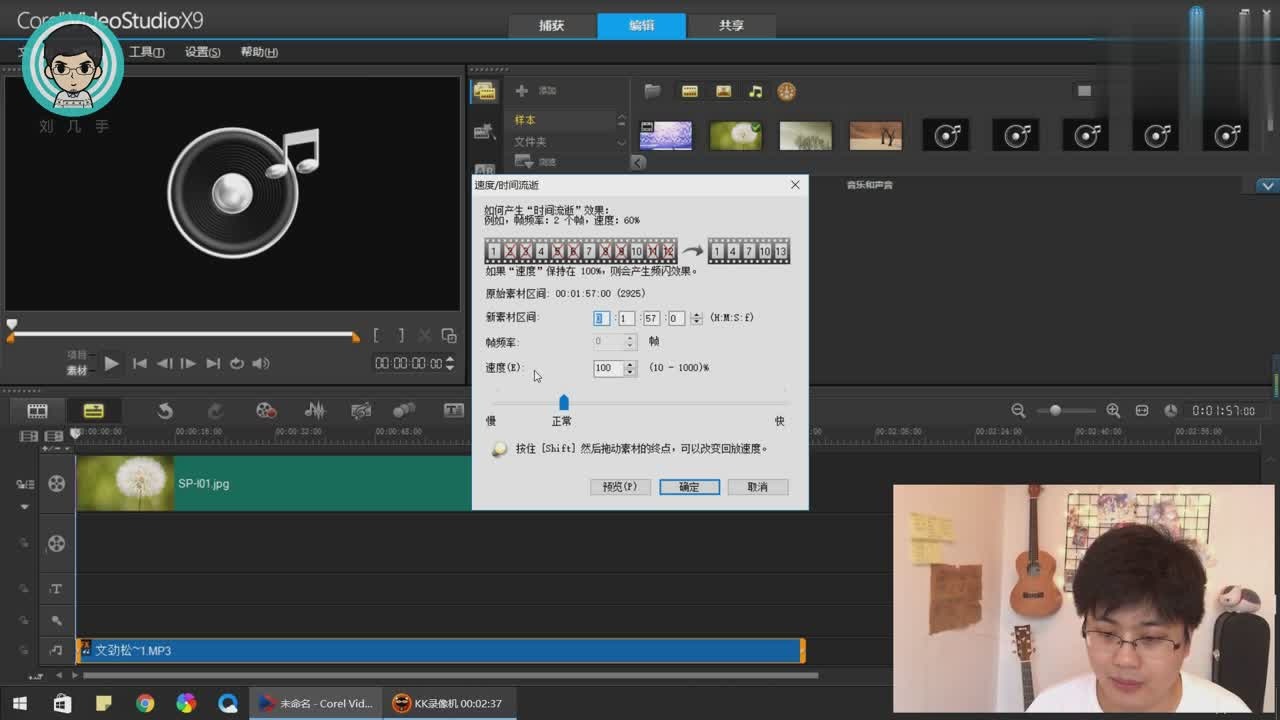
Task: Open the sound mixer icon
Action: (x=315, y=410)
